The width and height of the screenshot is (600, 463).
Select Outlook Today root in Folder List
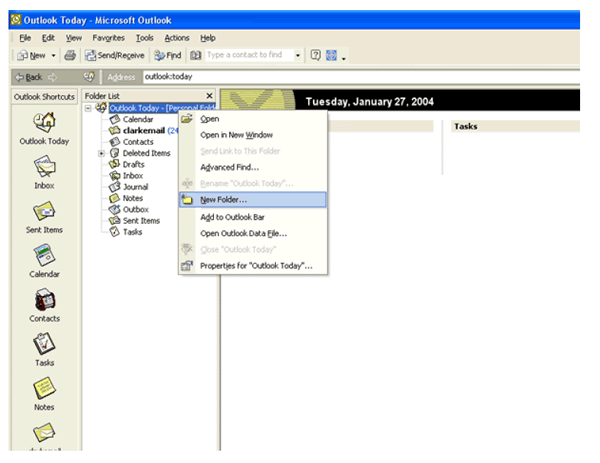point(162,108)
